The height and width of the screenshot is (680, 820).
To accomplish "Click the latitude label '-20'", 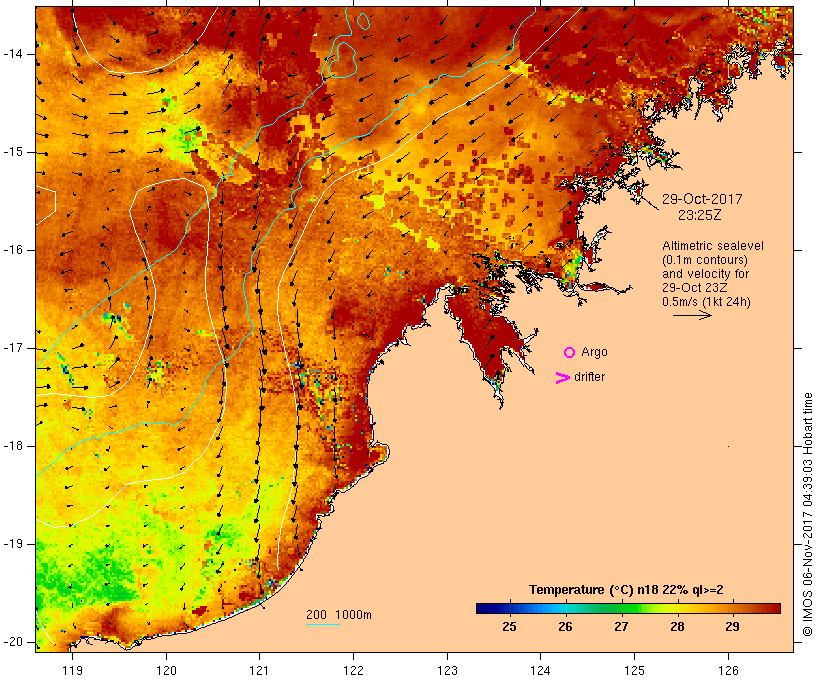I will point(13,642).
